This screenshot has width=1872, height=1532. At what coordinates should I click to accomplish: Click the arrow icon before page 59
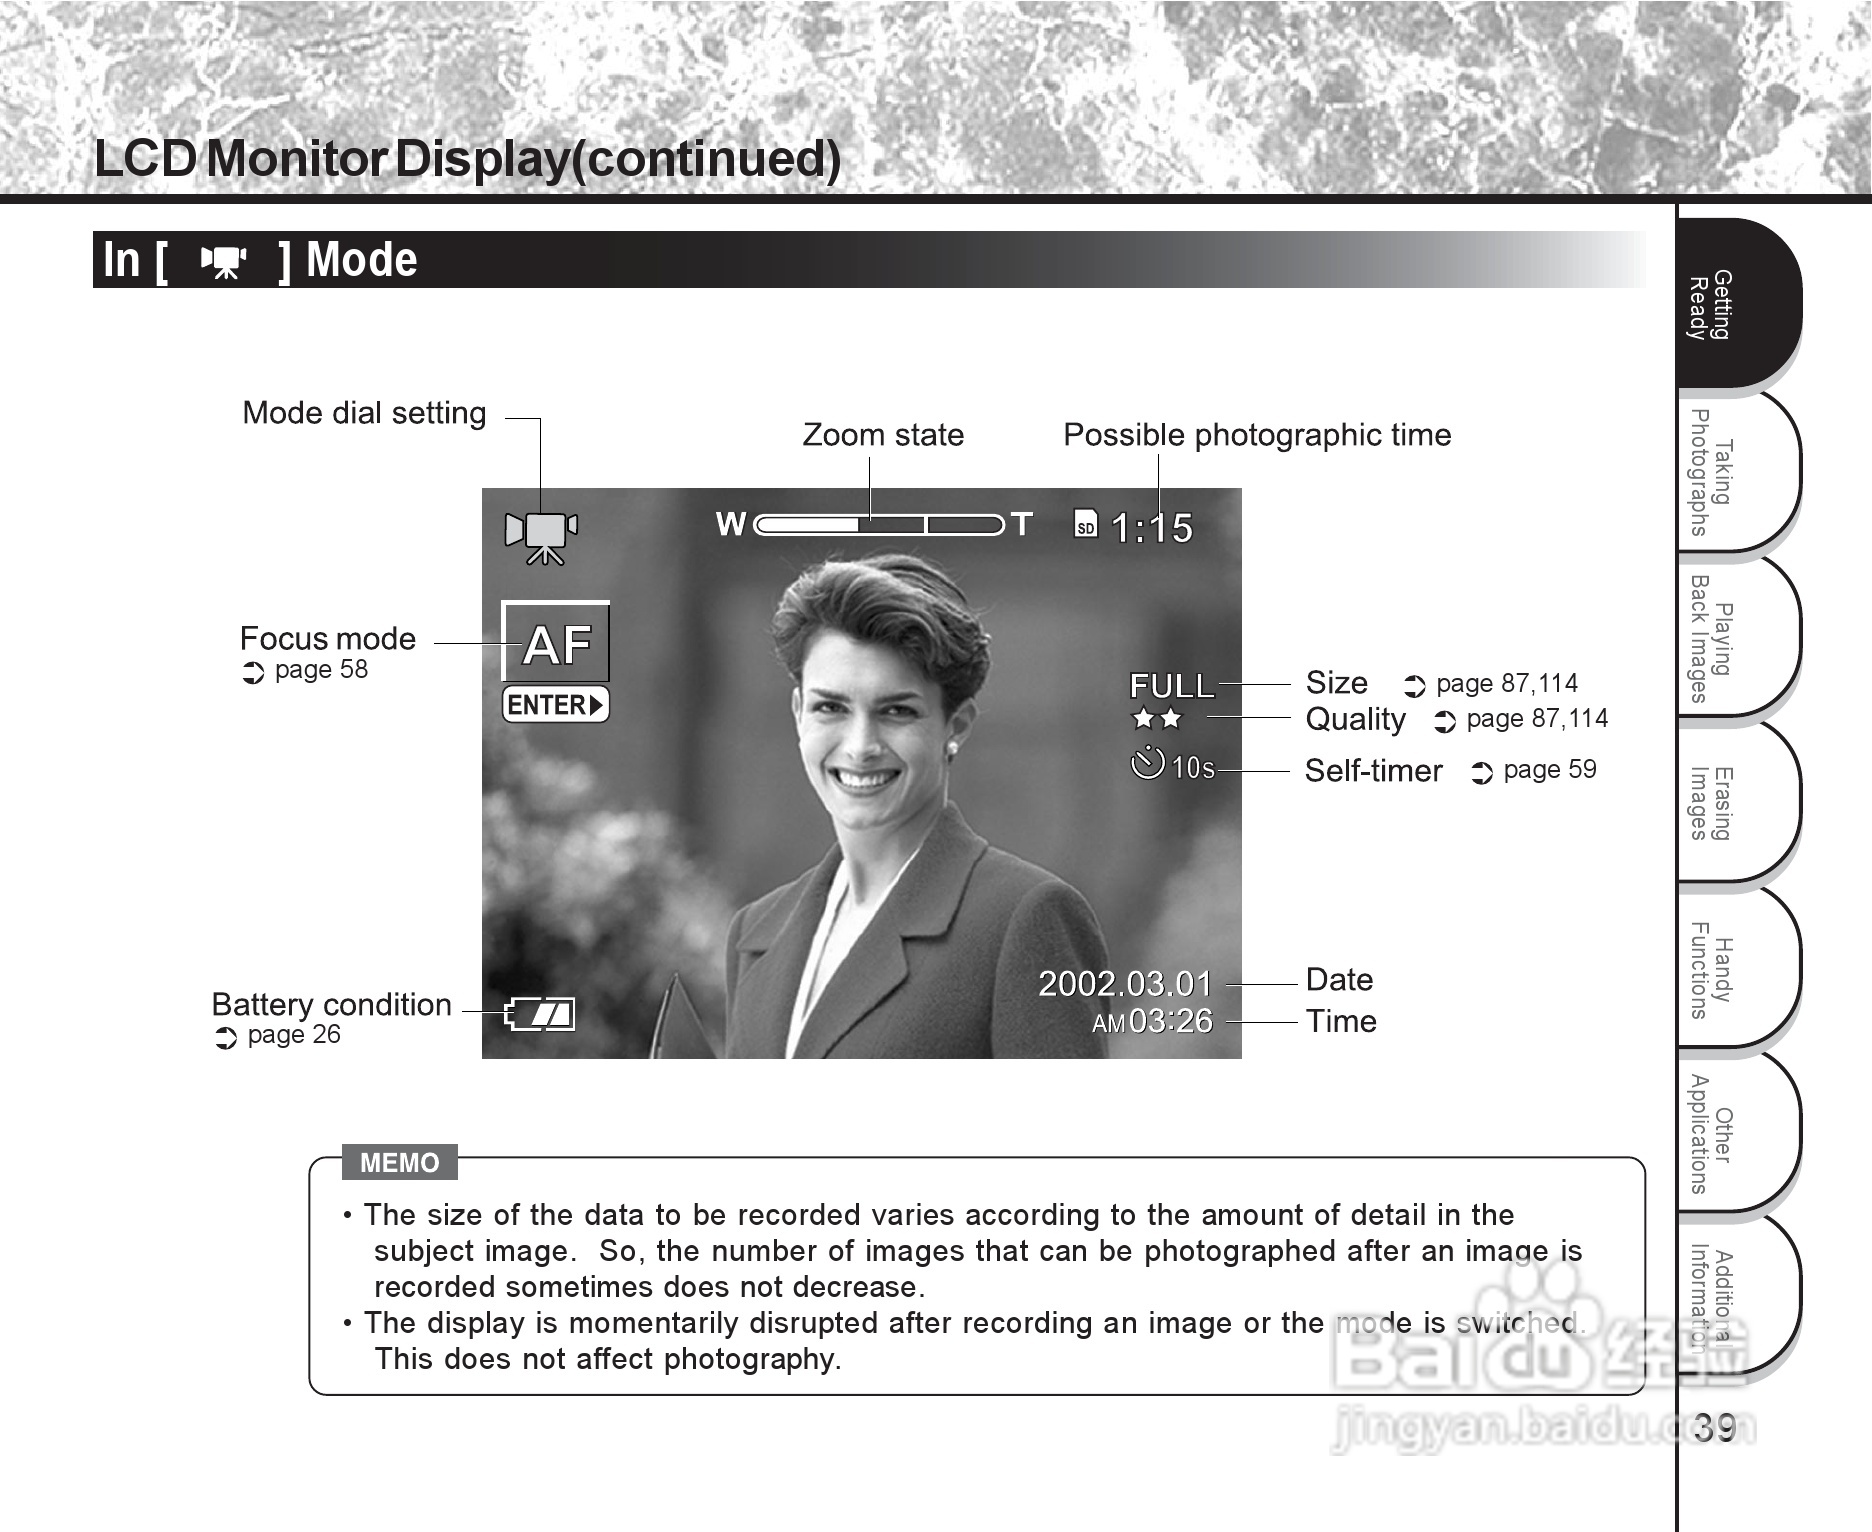1482,773
